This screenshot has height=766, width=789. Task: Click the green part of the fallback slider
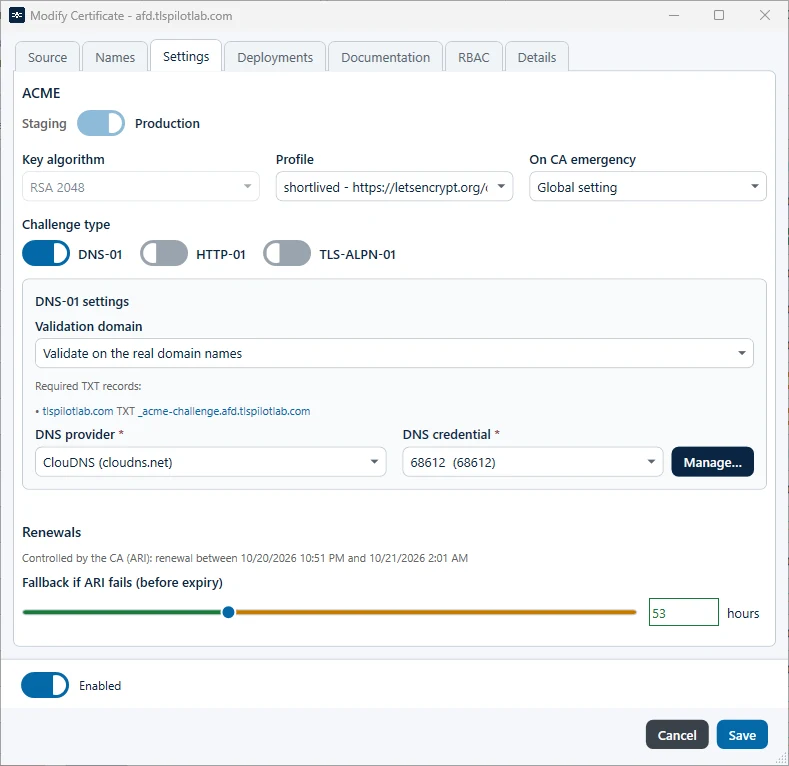click(122, 612)
